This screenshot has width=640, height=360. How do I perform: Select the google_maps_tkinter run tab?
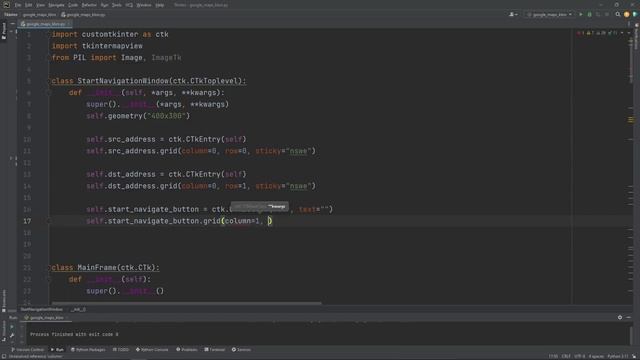(x=44, y=318)
